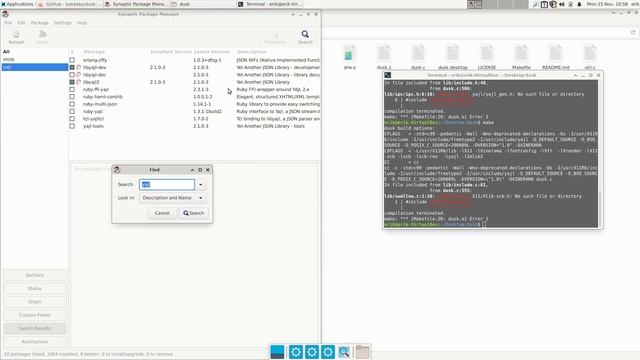Open the util.c file icon

click(590, 54)
